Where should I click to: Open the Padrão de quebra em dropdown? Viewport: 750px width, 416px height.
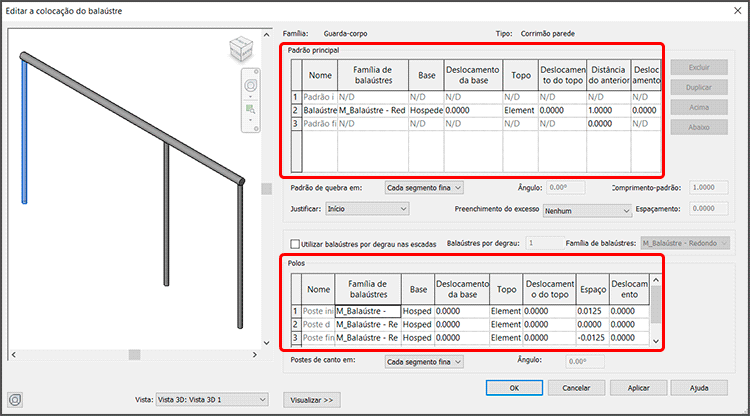click(x=424, y=187)
